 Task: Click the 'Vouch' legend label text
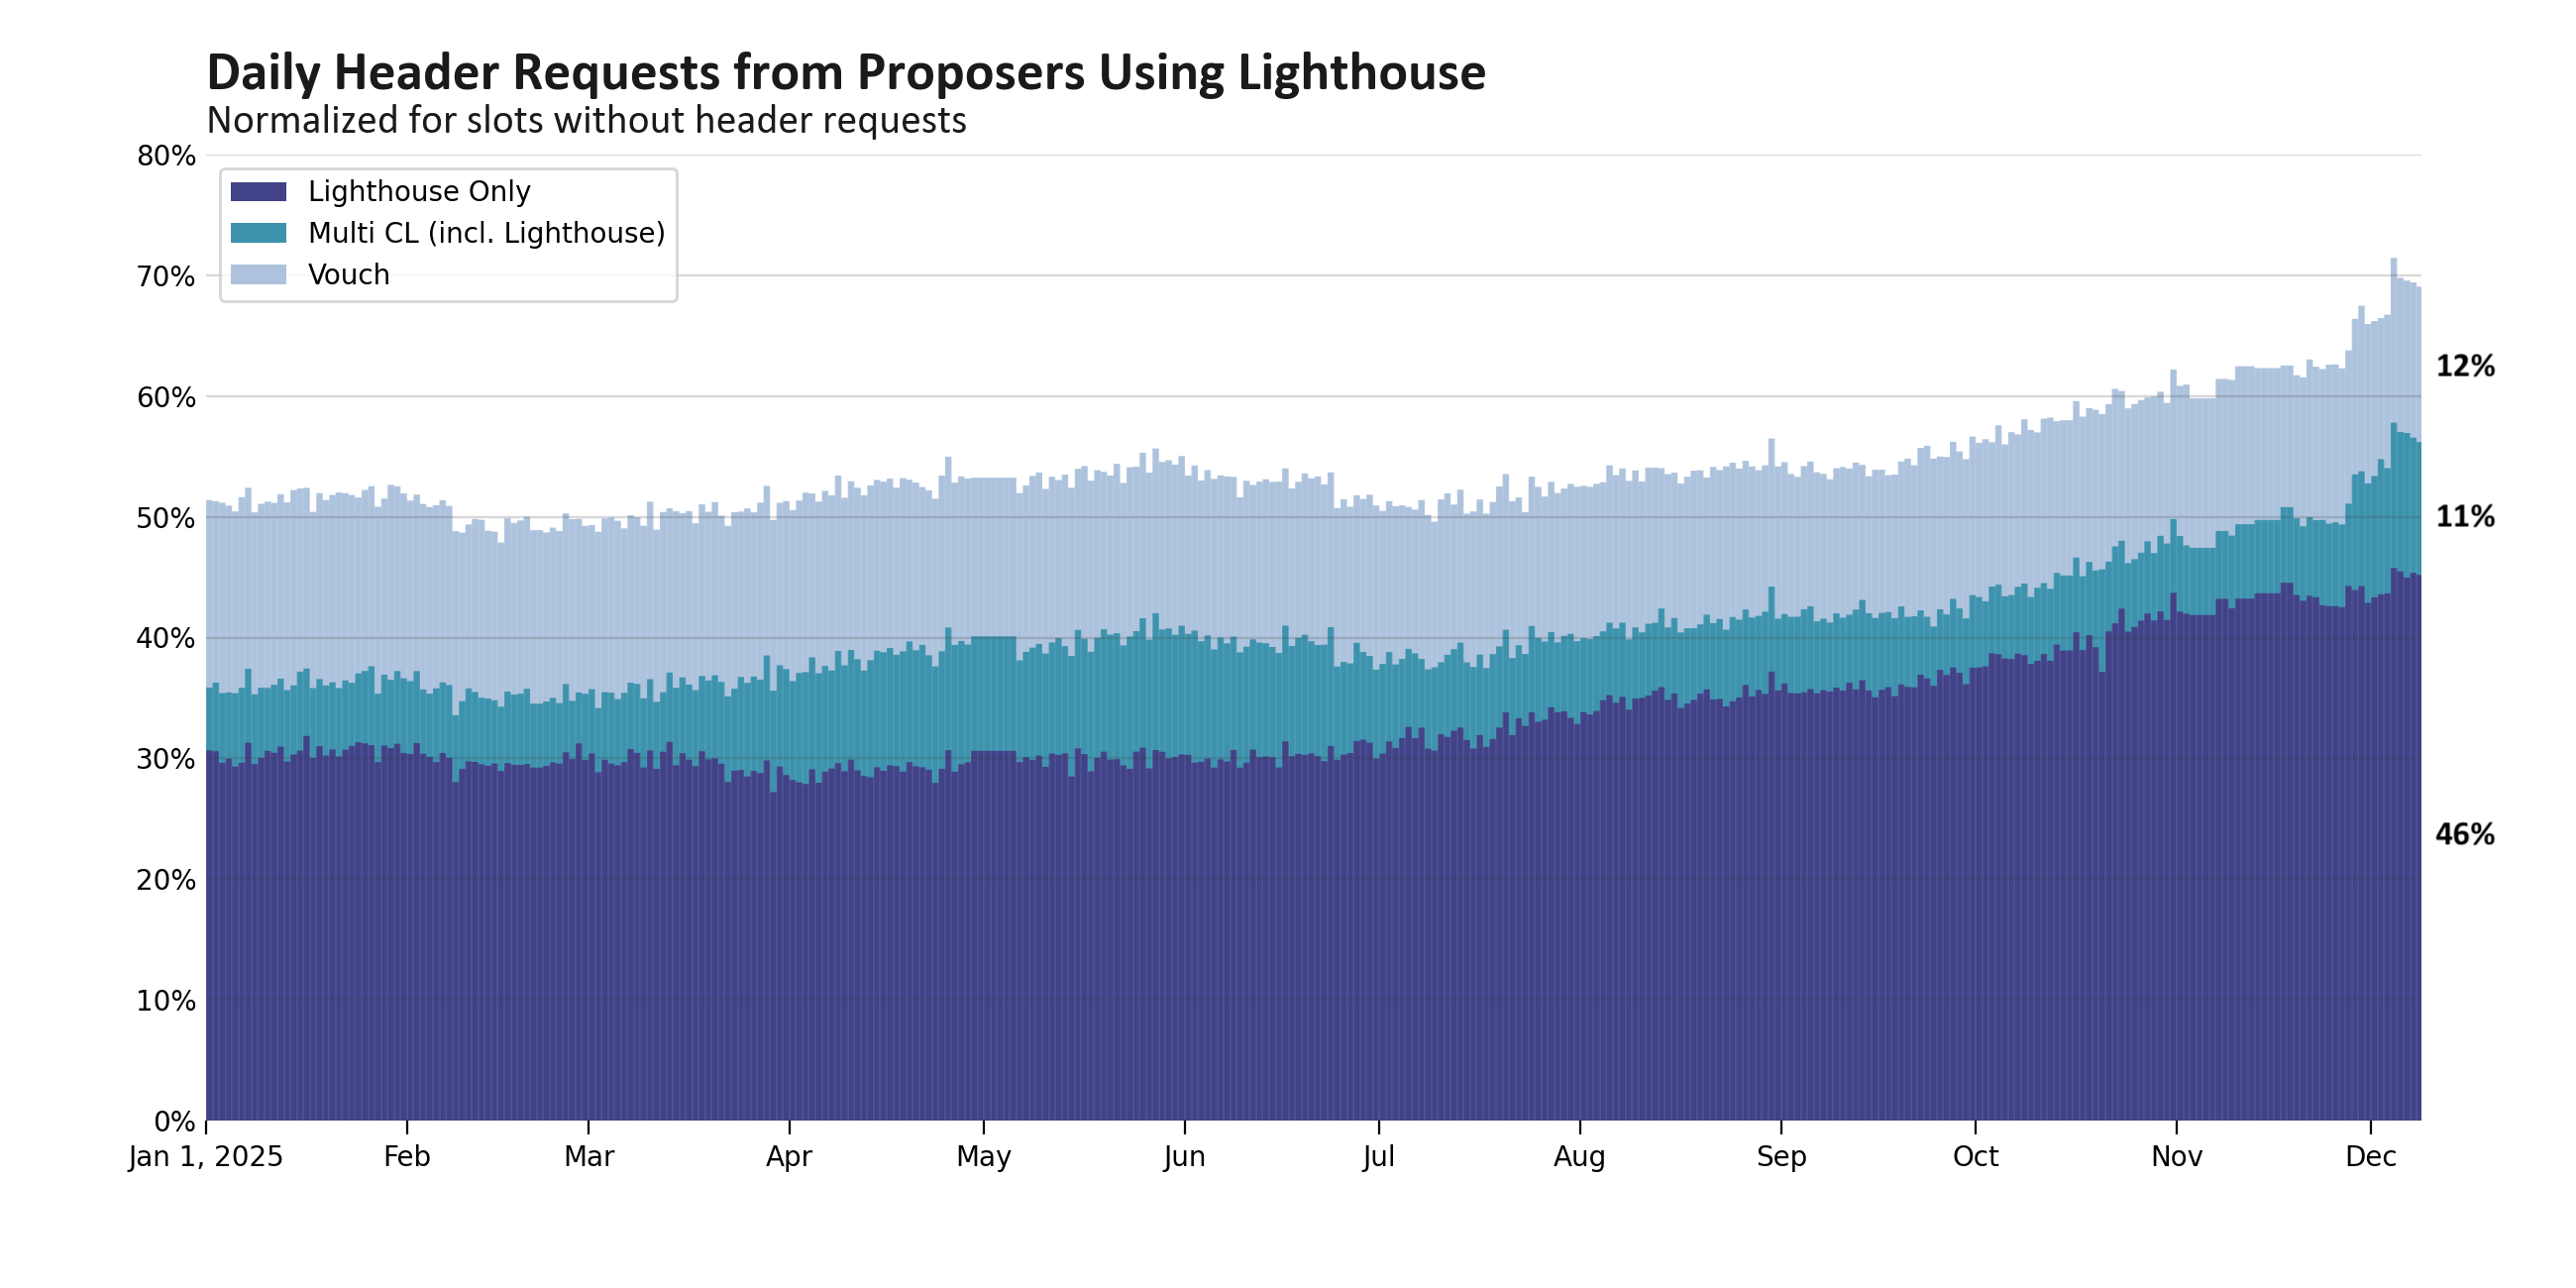348,274
